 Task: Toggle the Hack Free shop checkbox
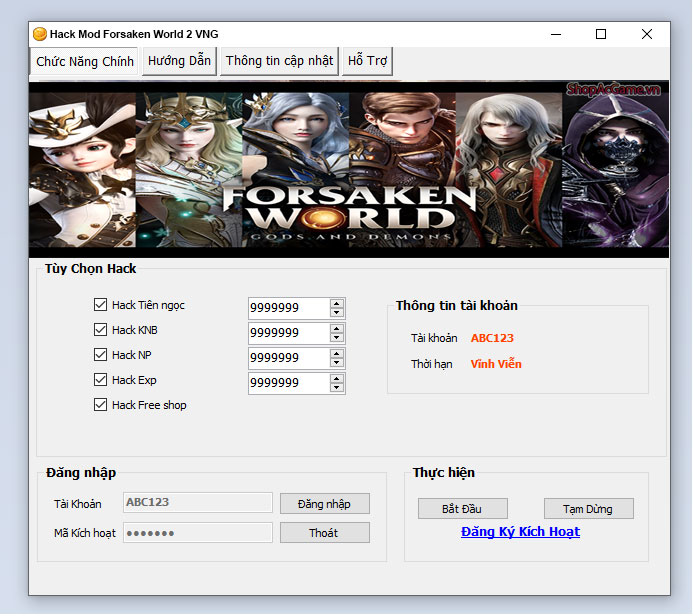(100, 405)
